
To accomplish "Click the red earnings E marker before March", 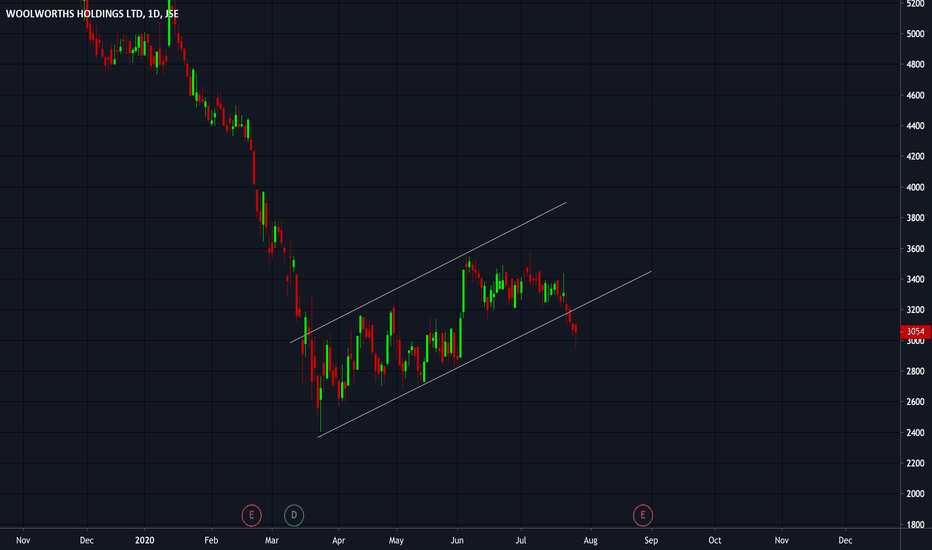I will coord(251,515).
